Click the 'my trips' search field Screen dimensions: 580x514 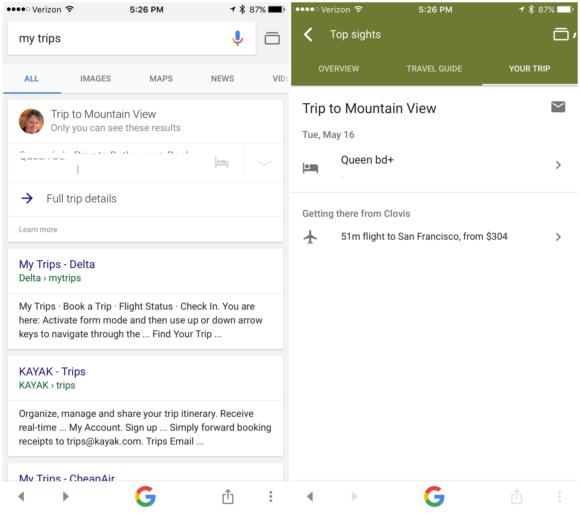[131, 38]
